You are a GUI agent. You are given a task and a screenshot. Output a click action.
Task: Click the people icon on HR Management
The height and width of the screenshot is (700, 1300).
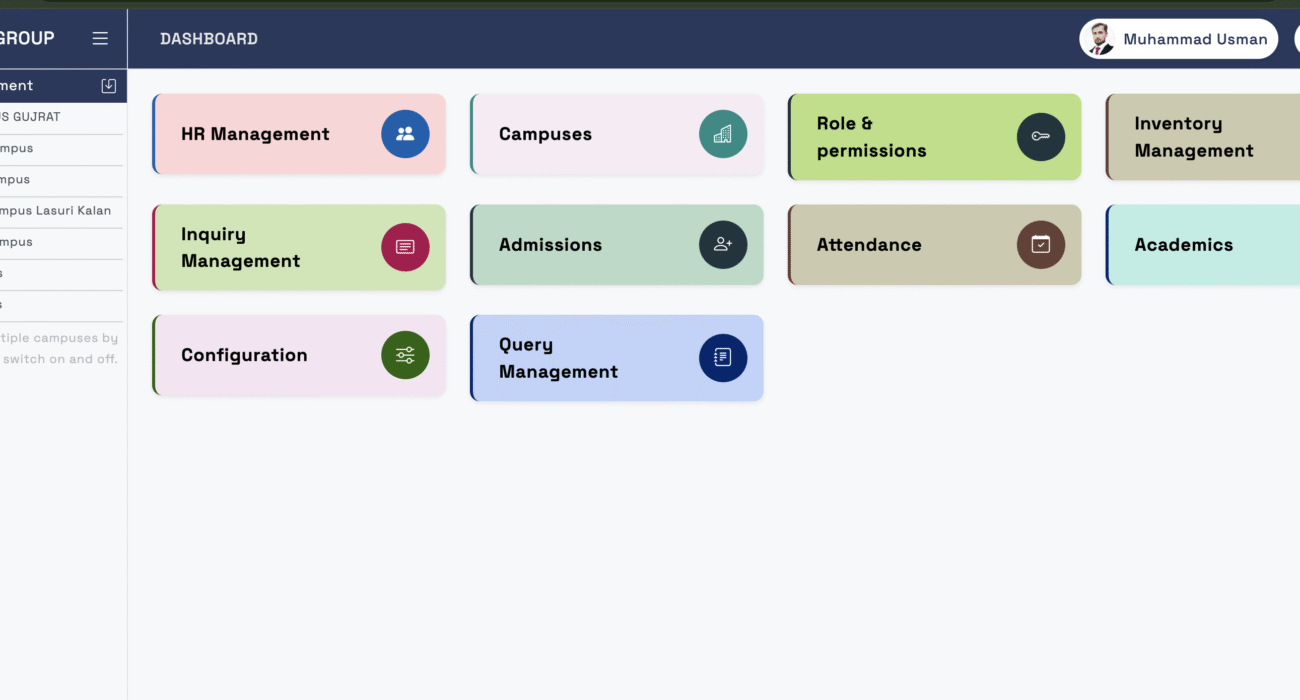tap(405, 134)
